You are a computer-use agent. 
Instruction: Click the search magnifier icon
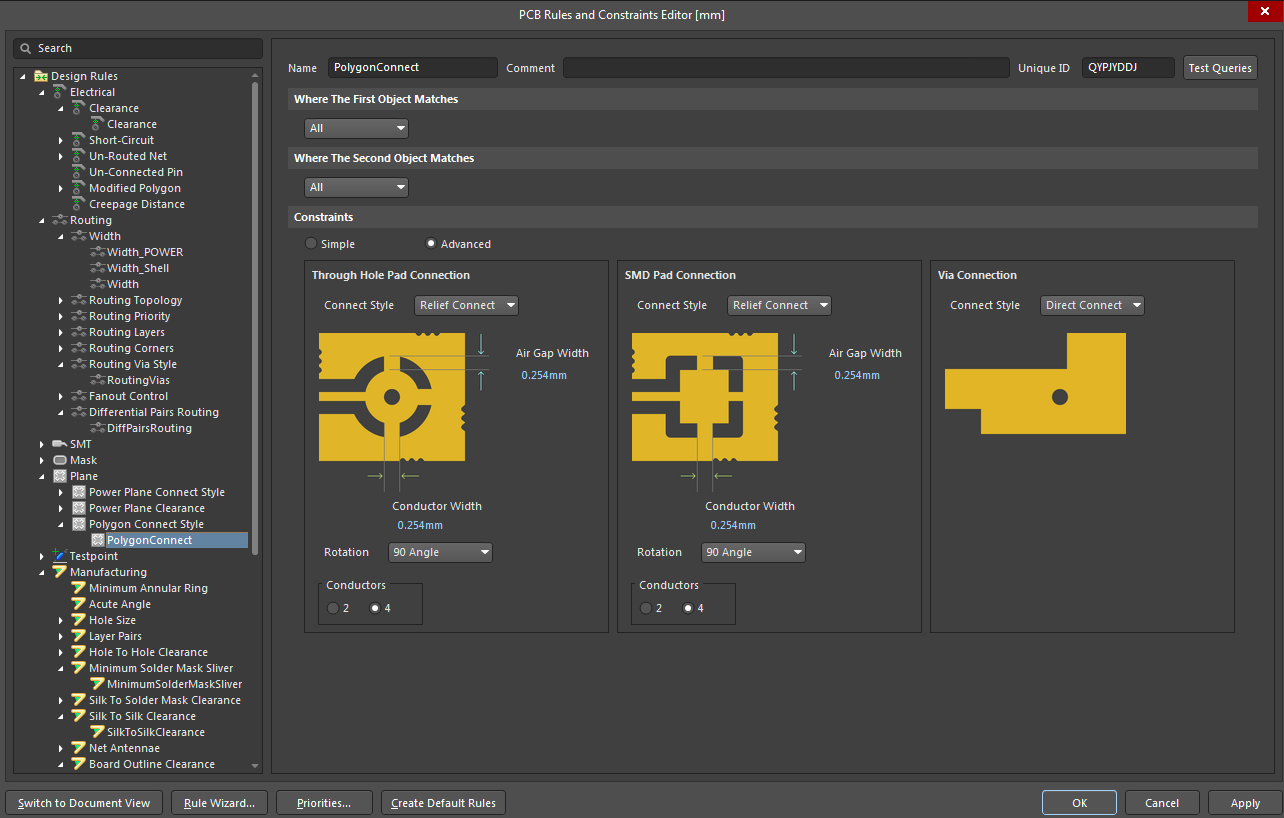(x=23, y=48)
